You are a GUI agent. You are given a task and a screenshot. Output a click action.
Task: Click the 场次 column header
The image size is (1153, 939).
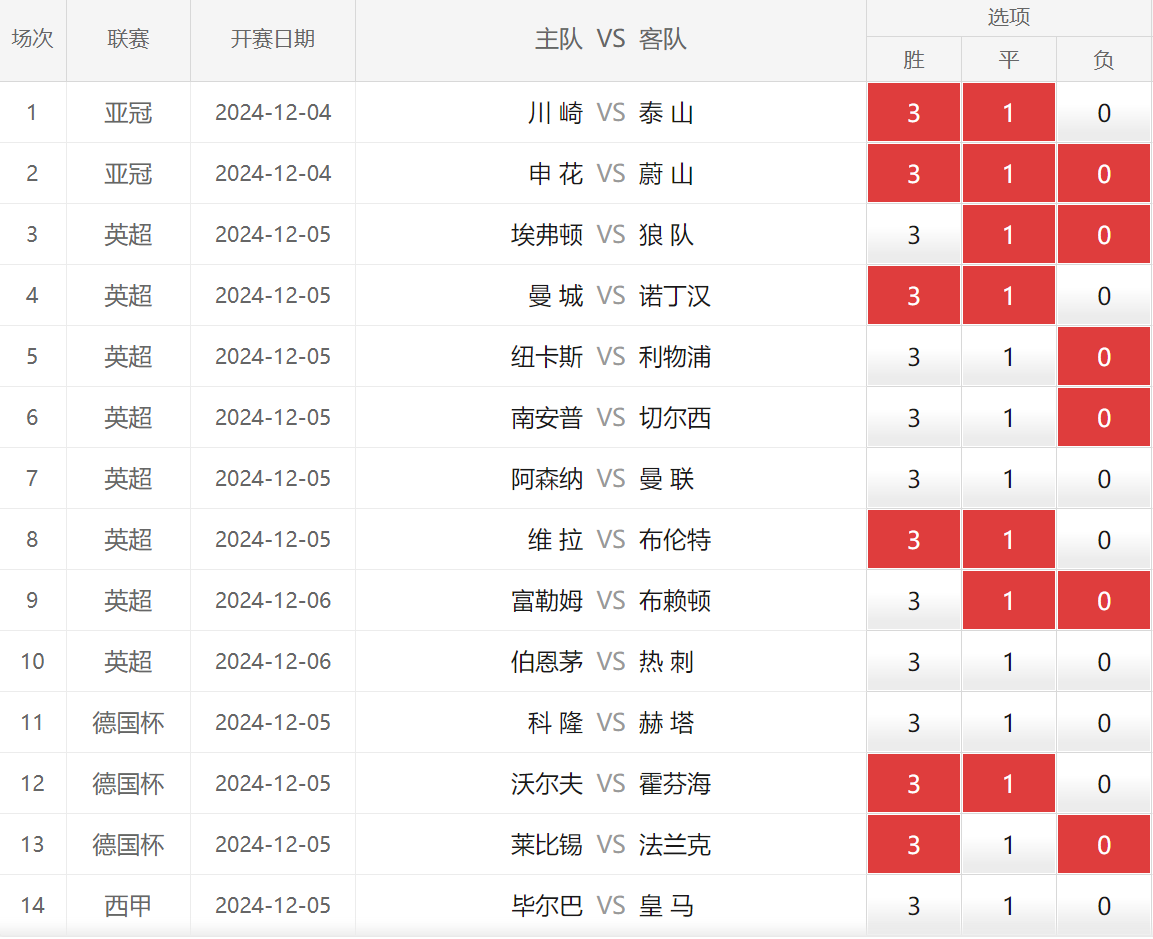pyautogui.click(x=32, y=39)
